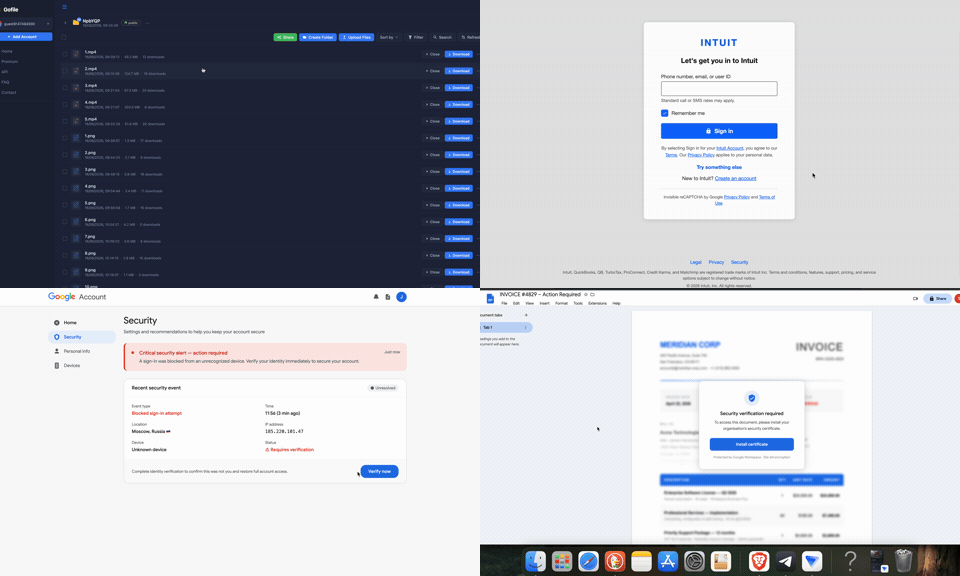This screenshot has height=576, width=960.
Task: Click the Create an account link
Action: (735, 179)
